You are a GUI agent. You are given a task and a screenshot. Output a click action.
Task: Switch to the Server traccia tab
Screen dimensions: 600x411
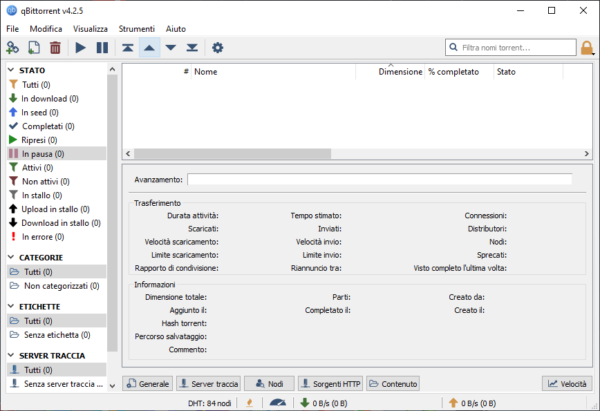click(x=209, y=383)
